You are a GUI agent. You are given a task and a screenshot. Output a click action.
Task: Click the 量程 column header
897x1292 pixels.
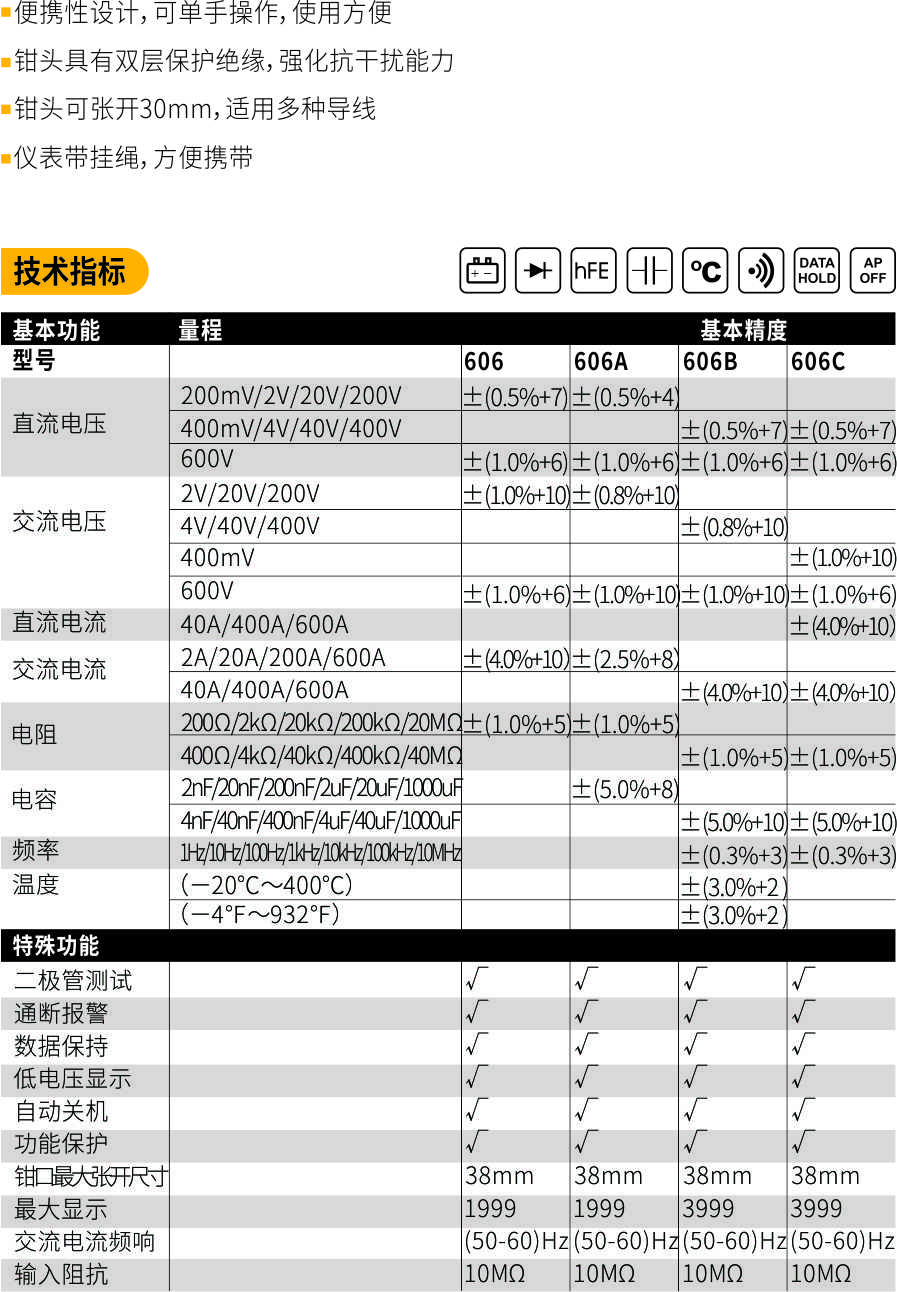[x=200, y=330]
